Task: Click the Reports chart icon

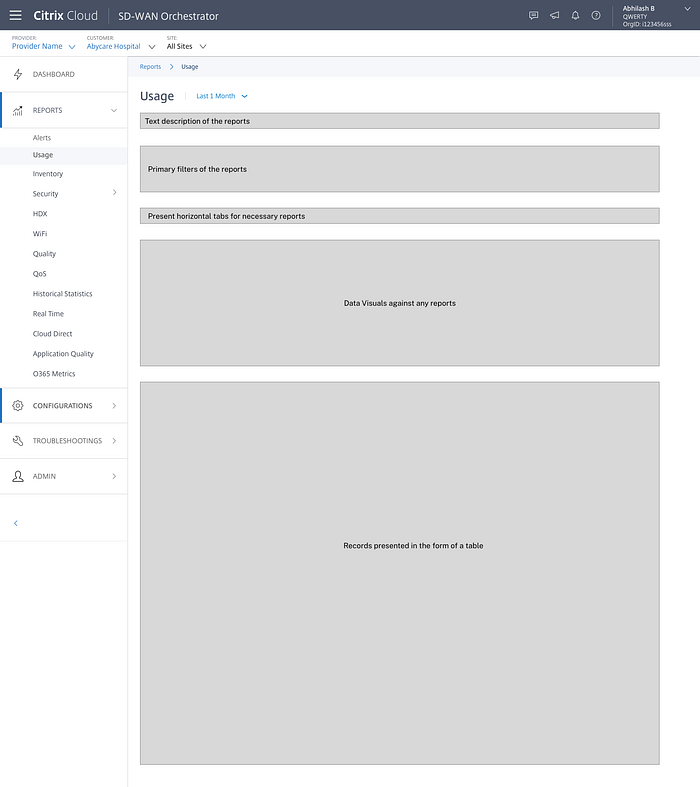Action: click(18, 110)
